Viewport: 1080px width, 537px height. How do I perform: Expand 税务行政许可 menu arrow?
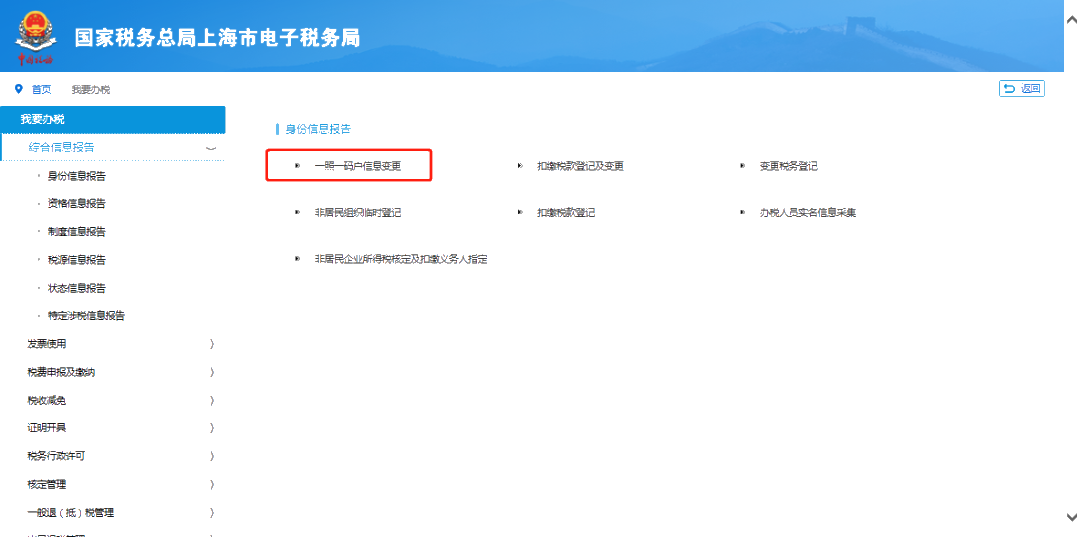pyautogui.click(x=212, y=456)
